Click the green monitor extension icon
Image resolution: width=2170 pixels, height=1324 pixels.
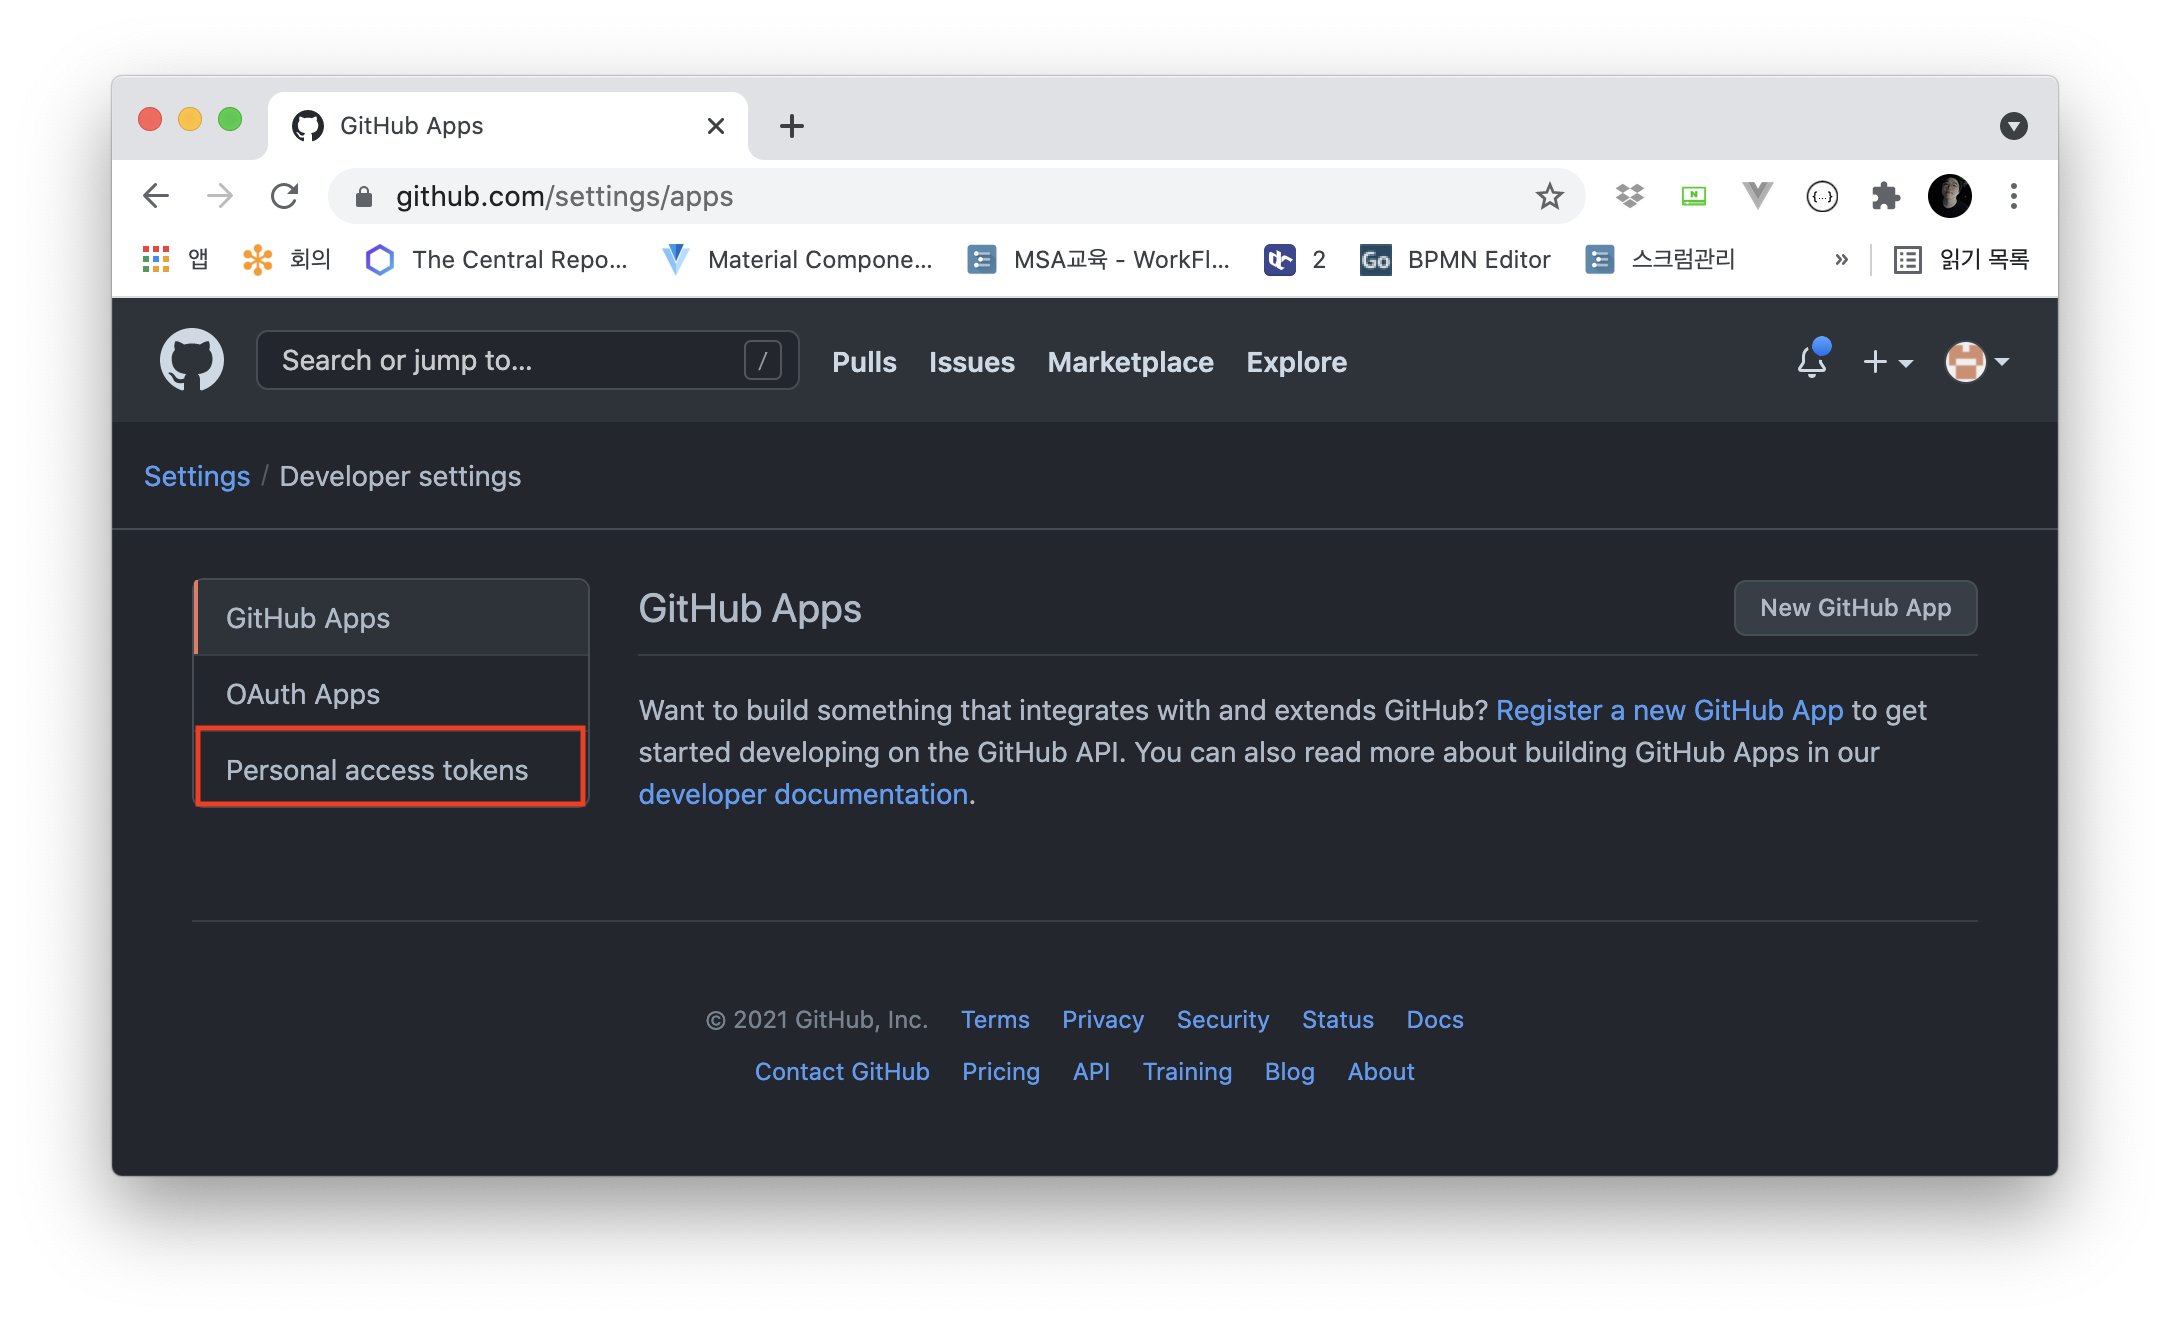tap(1693, 196)
